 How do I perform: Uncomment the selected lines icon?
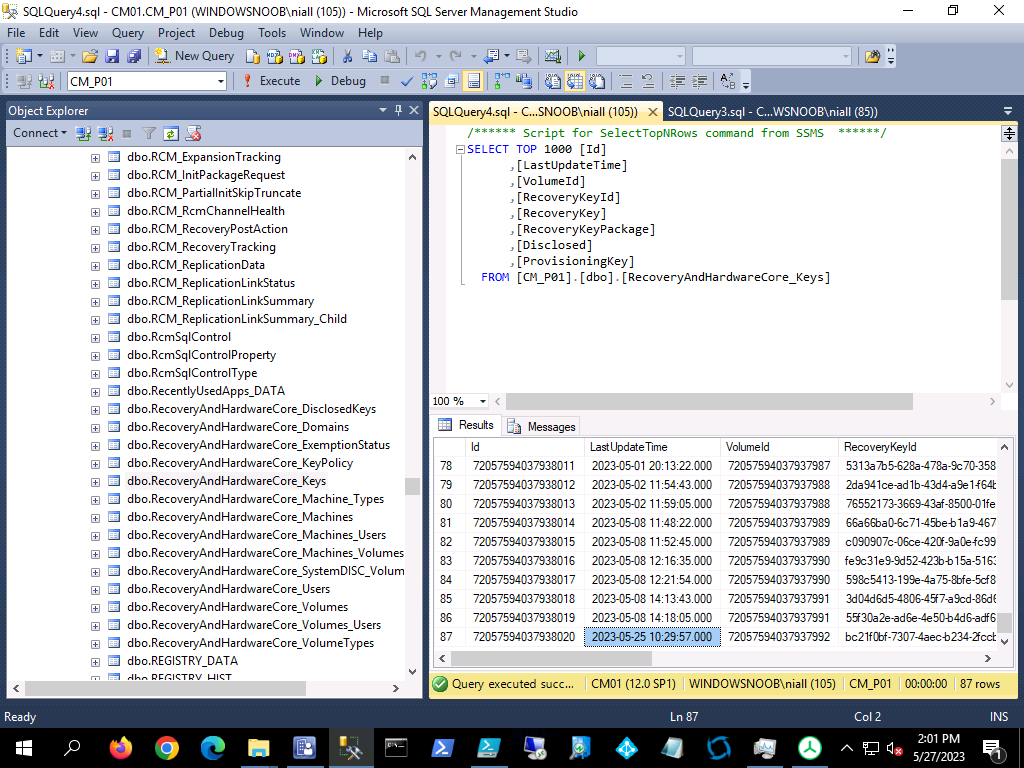[x=648, y=82]
